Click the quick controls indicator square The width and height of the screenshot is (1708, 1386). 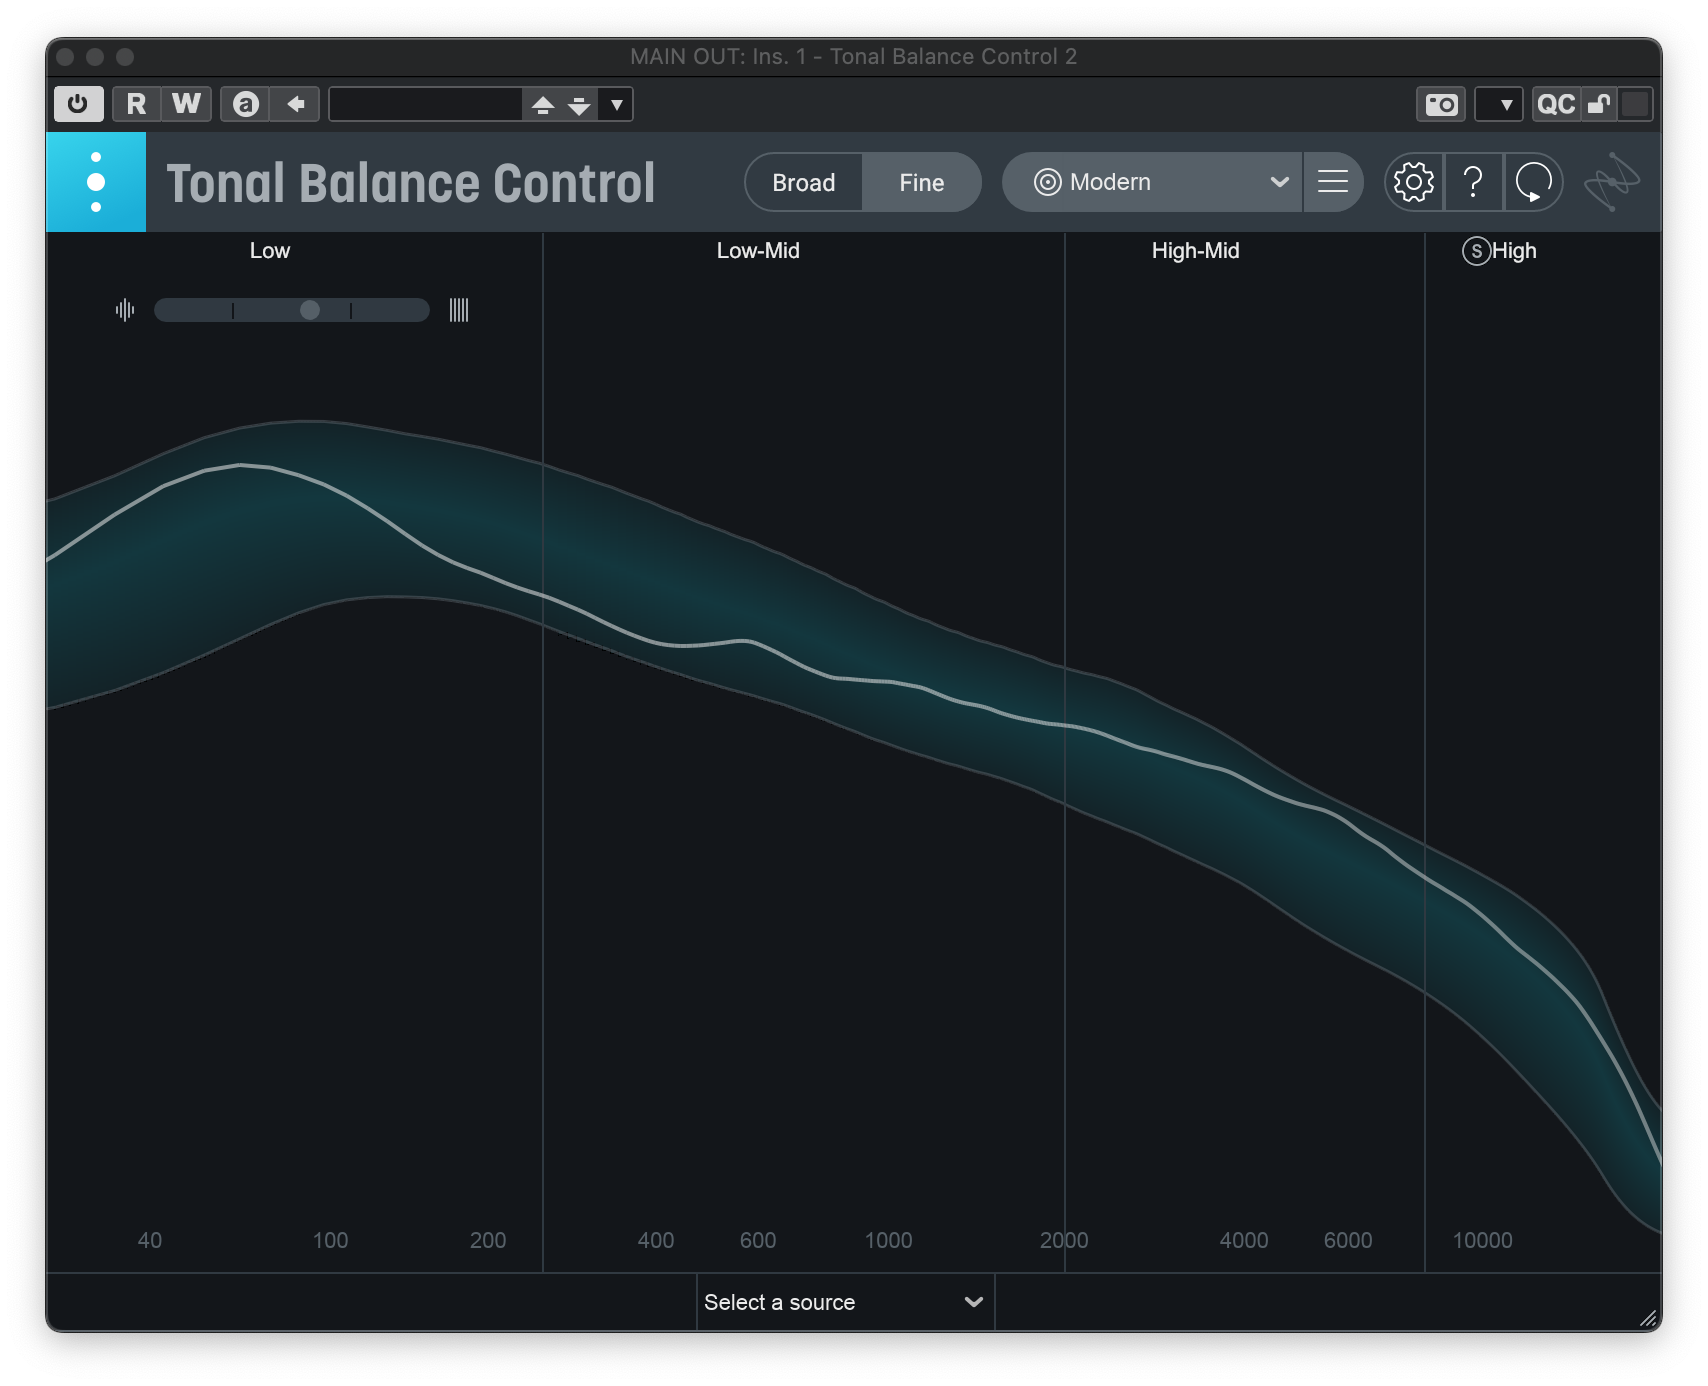pyautogui.click(x=1635, y=104)
